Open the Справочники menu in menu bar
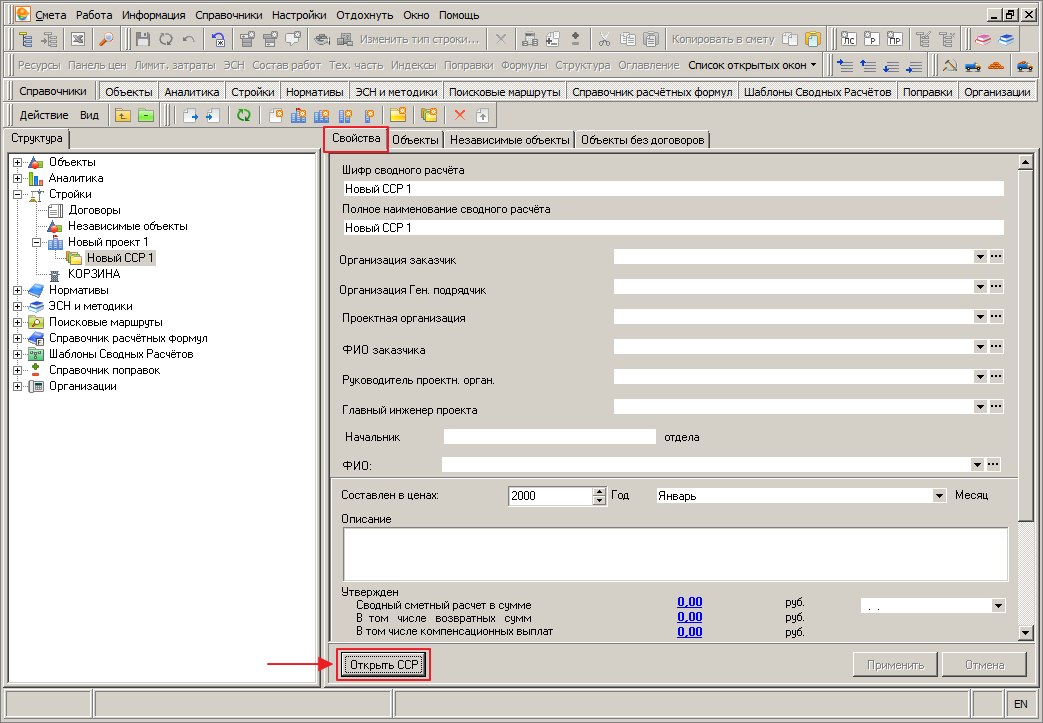This screenshot has width=1043, height=723. tap(229, 15)
